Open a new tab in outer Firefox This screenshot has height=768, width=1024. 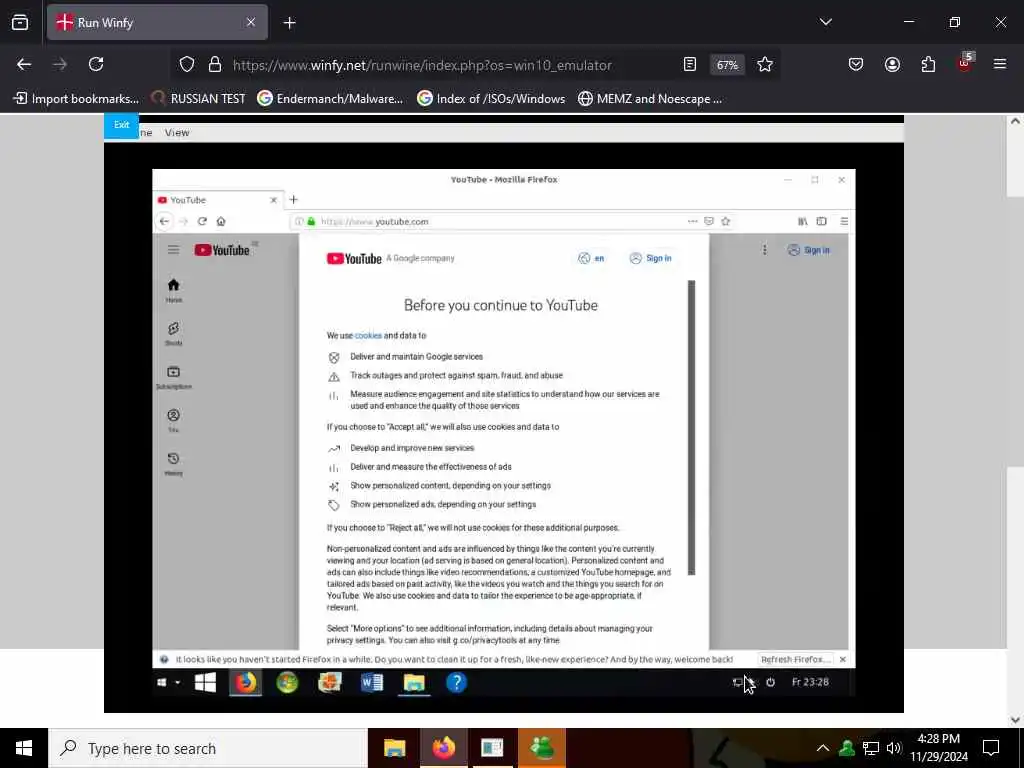289,23
